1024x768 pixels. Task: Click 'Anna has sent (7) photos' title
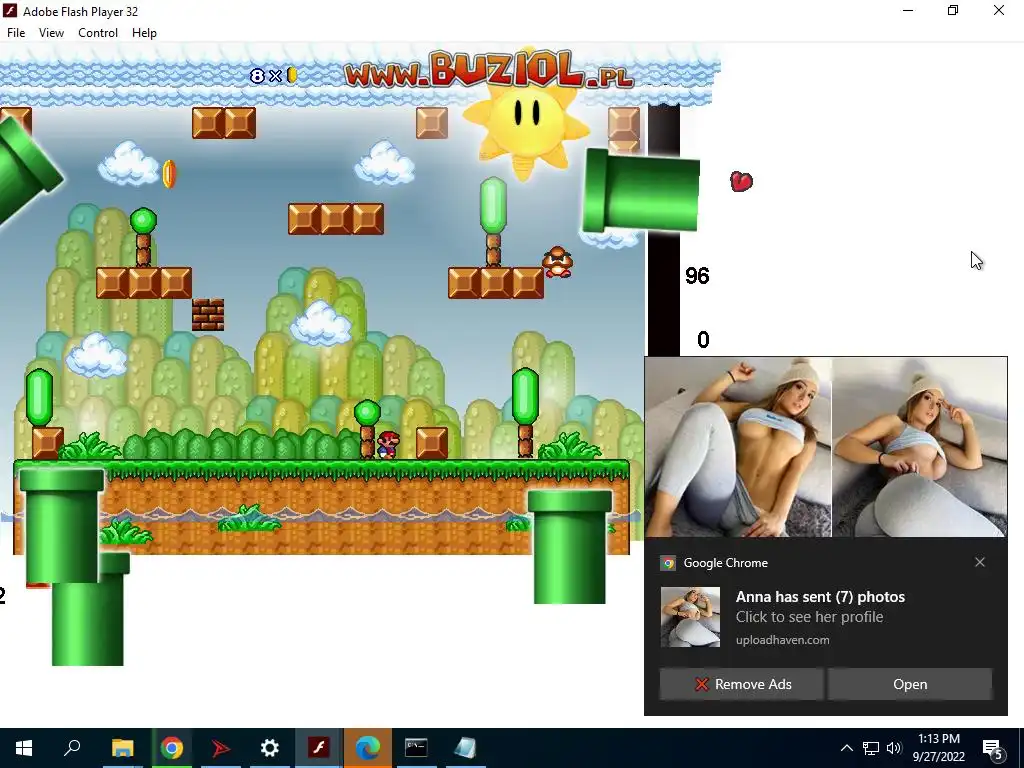820,596
